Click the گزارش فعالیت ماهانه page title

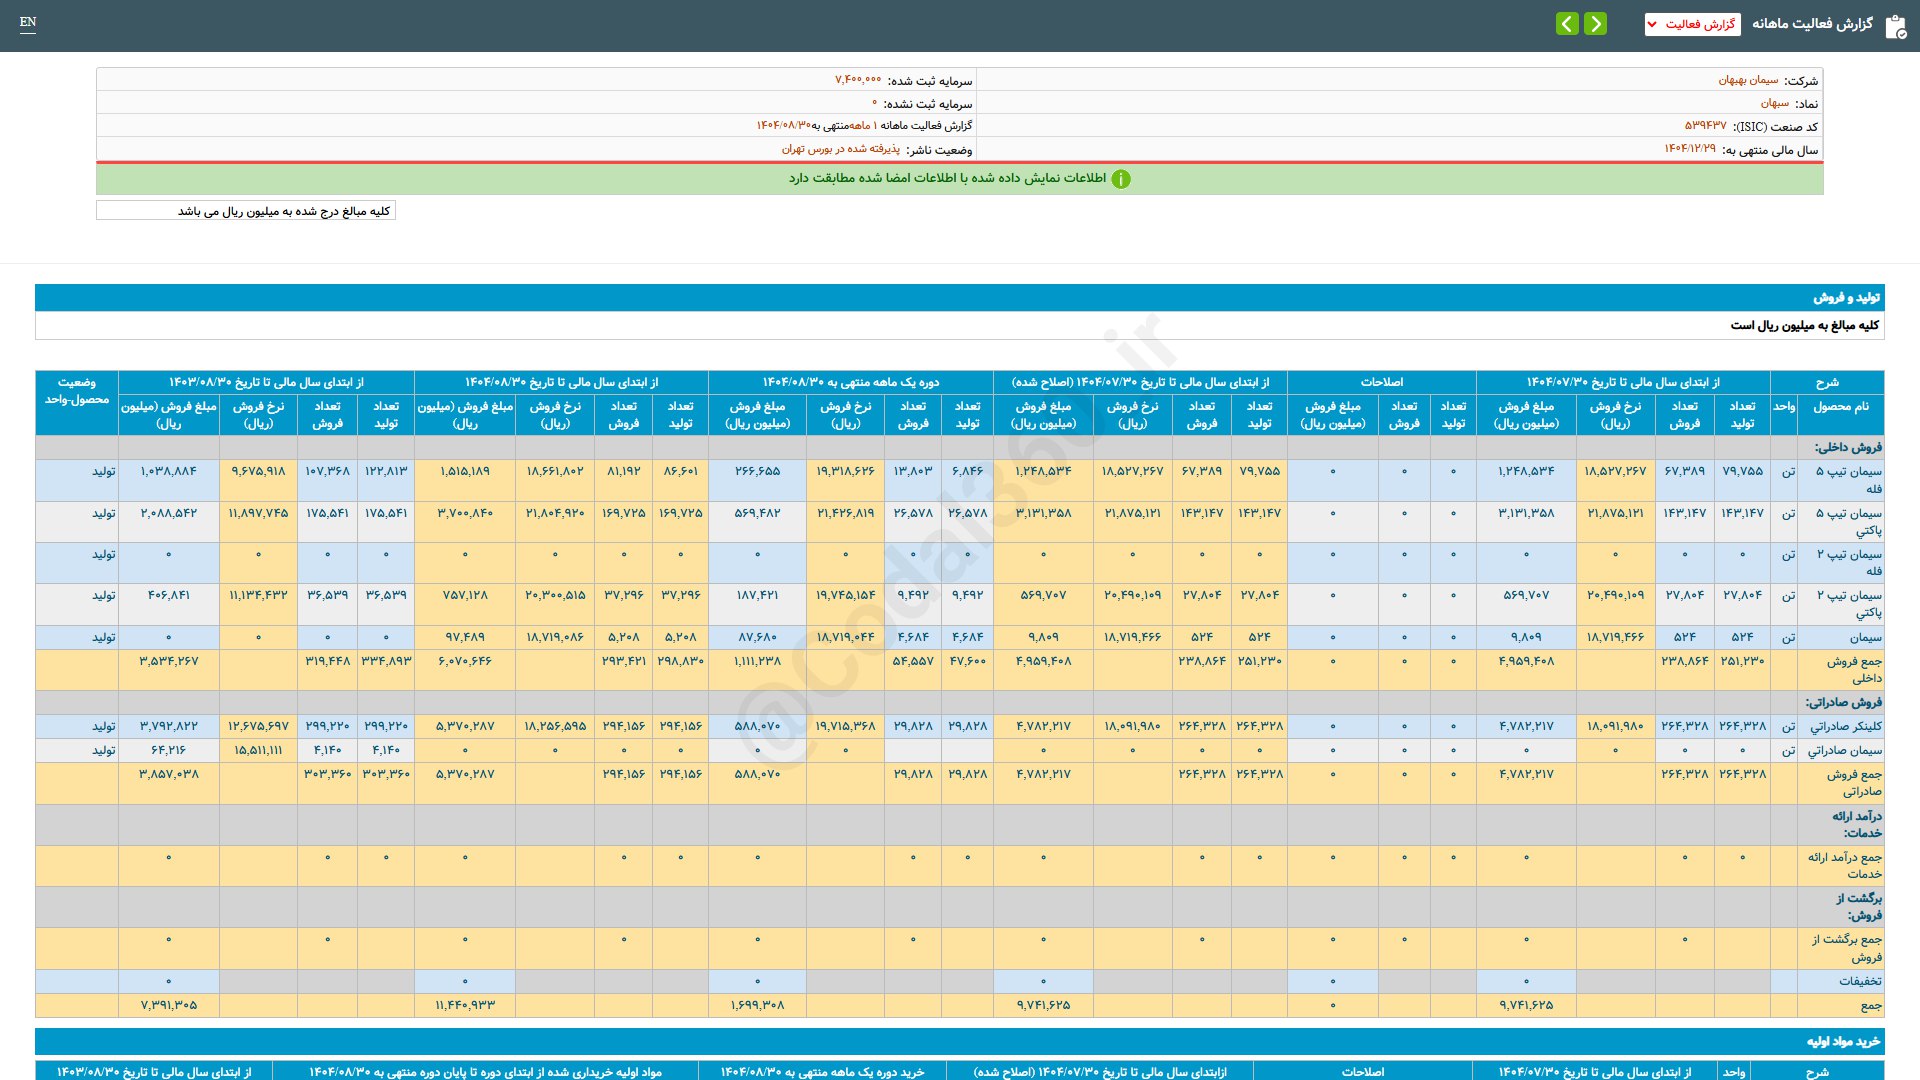[1812, 24]
